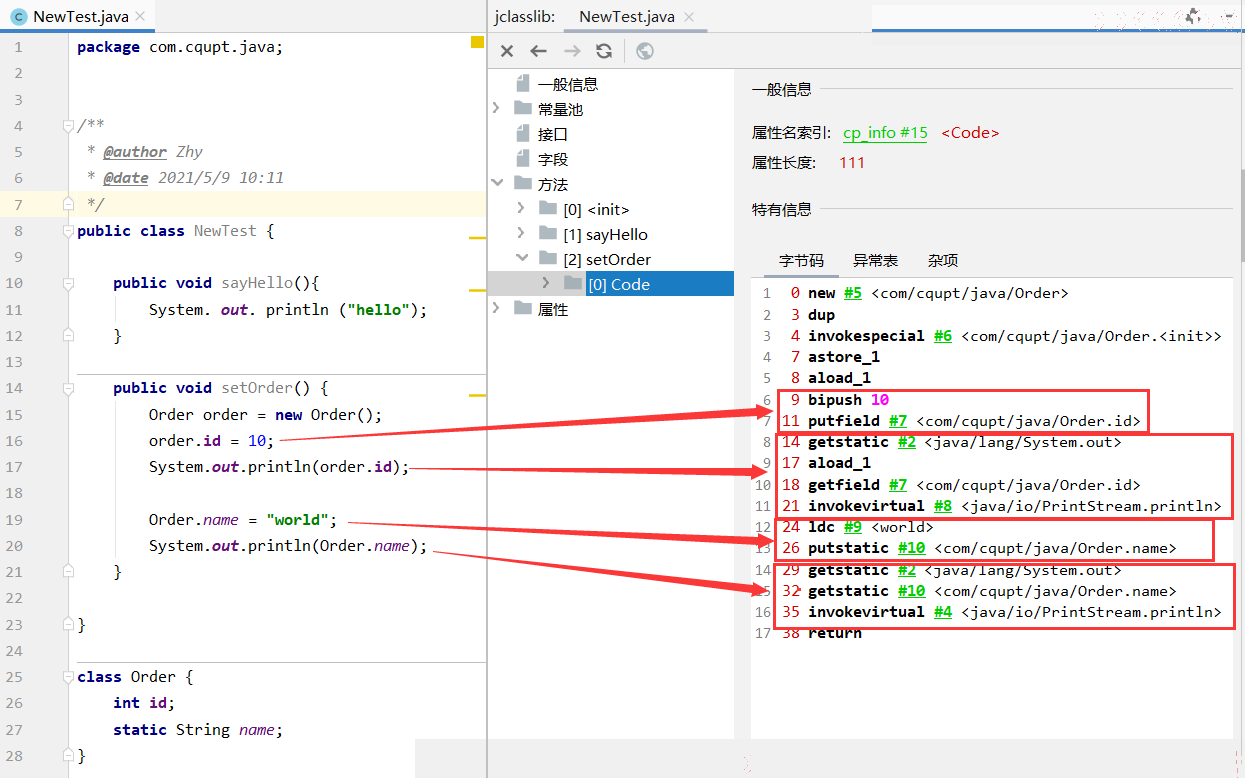Close the jclasslib NewTest.java tab
This screenshot has width=1245, height=778.
690,16
